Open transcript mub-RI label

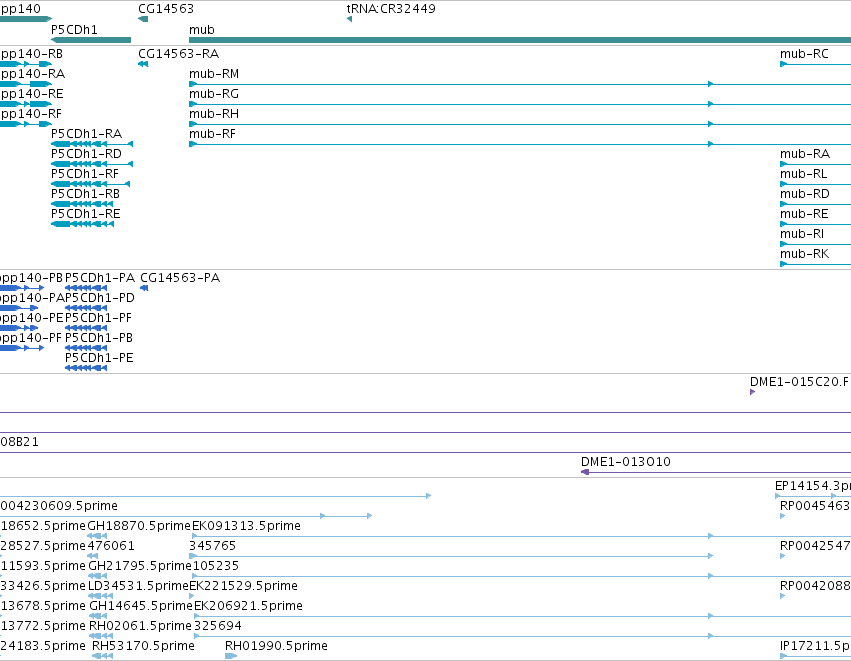pos(802,234)
